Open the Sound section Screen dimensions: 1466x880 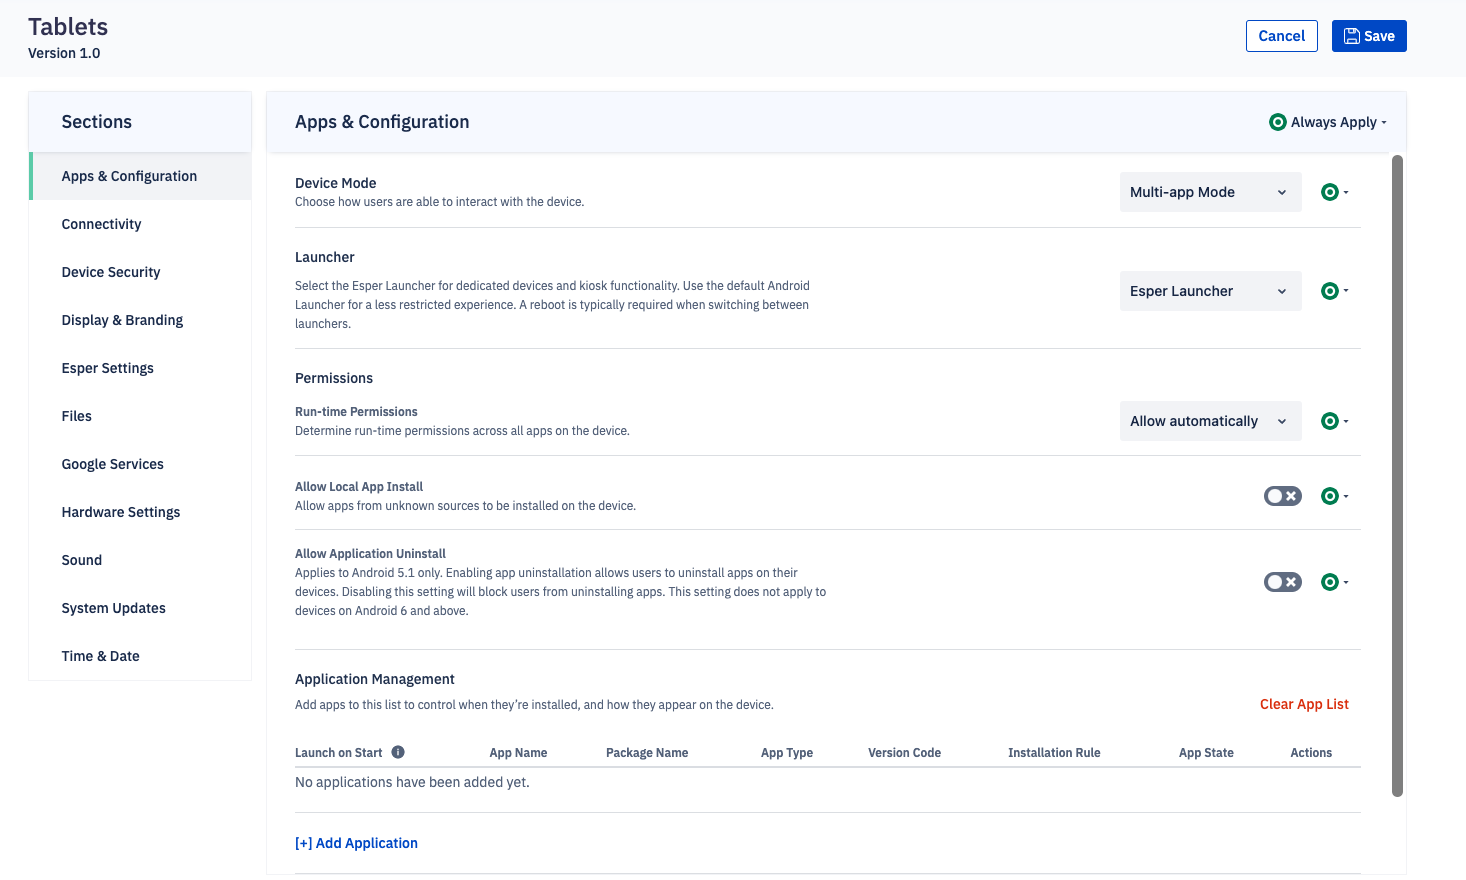coord(140,560)
